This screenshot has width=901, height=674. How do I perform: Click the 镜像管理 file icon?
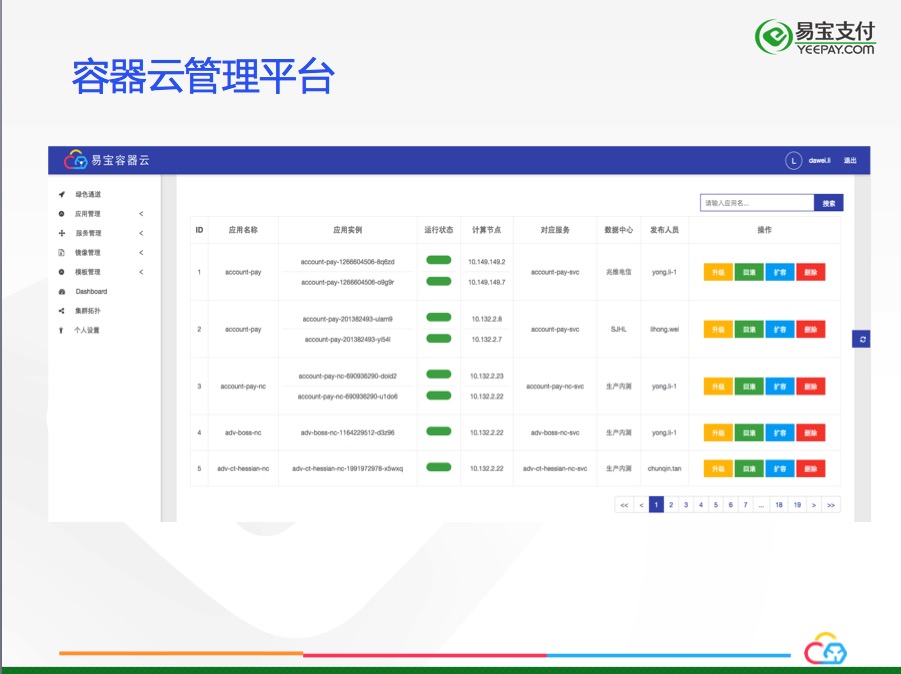click(x=61, y=253)
